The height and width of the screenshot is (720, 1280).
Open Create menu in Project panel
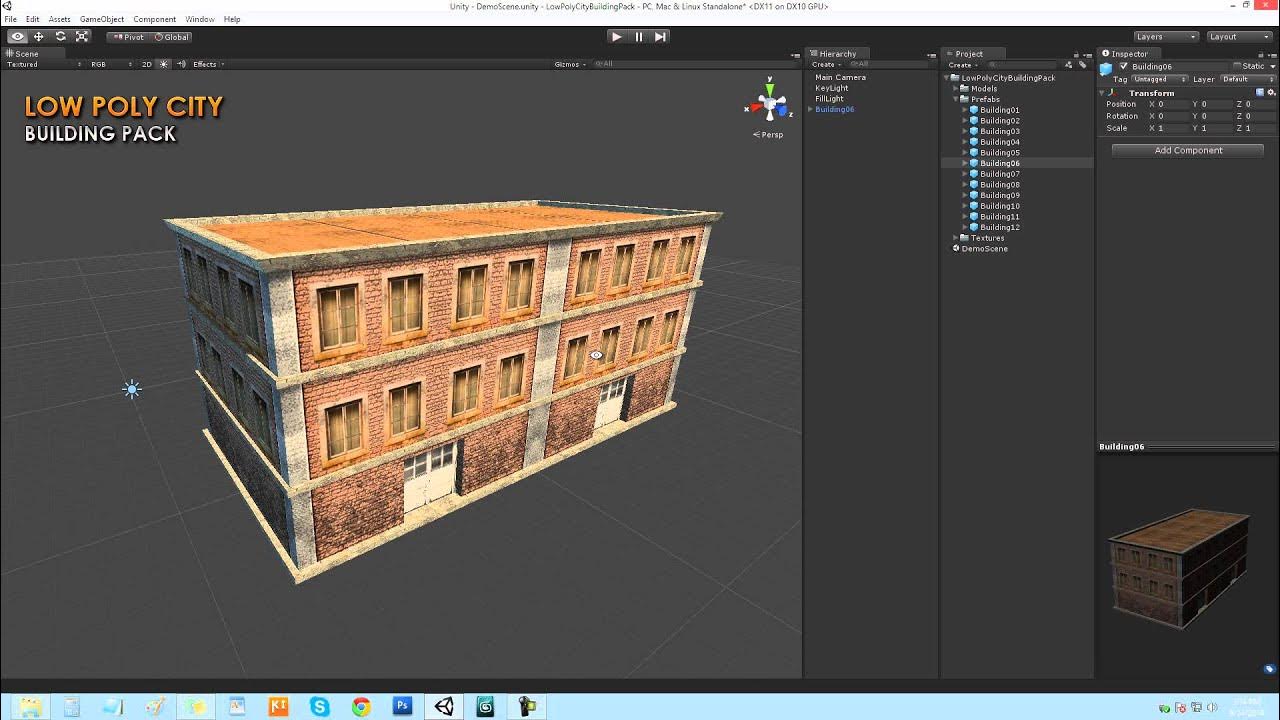(x=962, y=64)
